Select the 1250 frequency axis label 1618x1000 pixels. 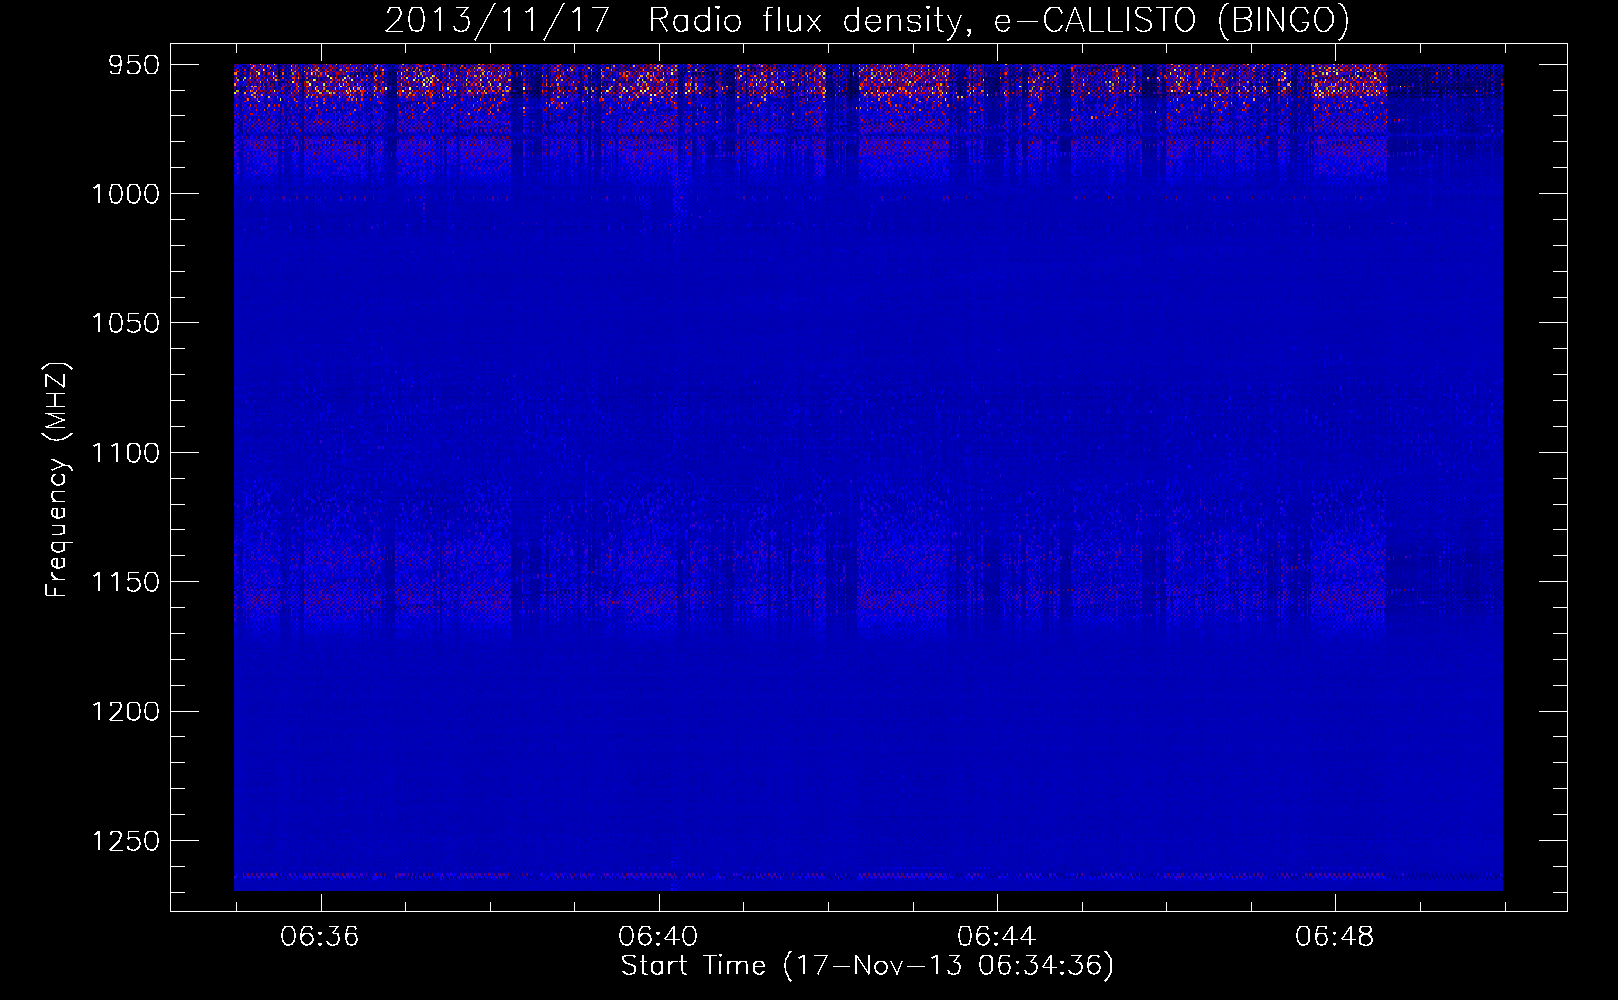tap(125, 841)
